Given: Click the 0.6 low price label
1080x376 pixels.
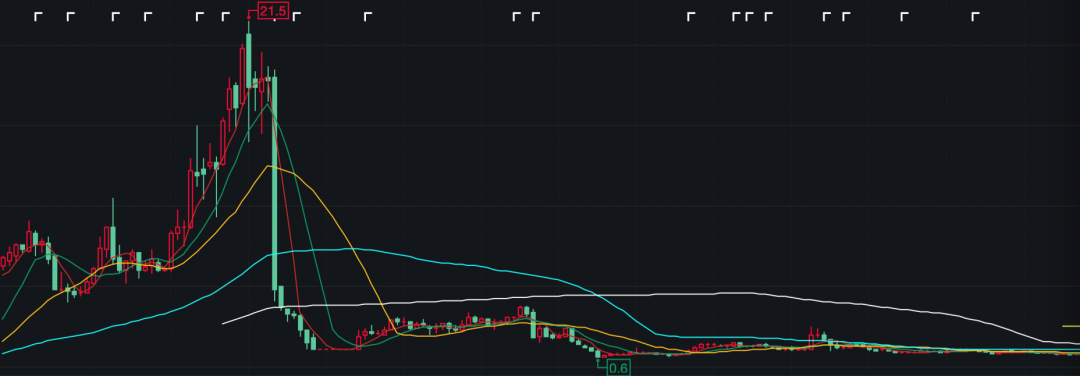Looking at the screenshot, I should [x=619, y=368].
